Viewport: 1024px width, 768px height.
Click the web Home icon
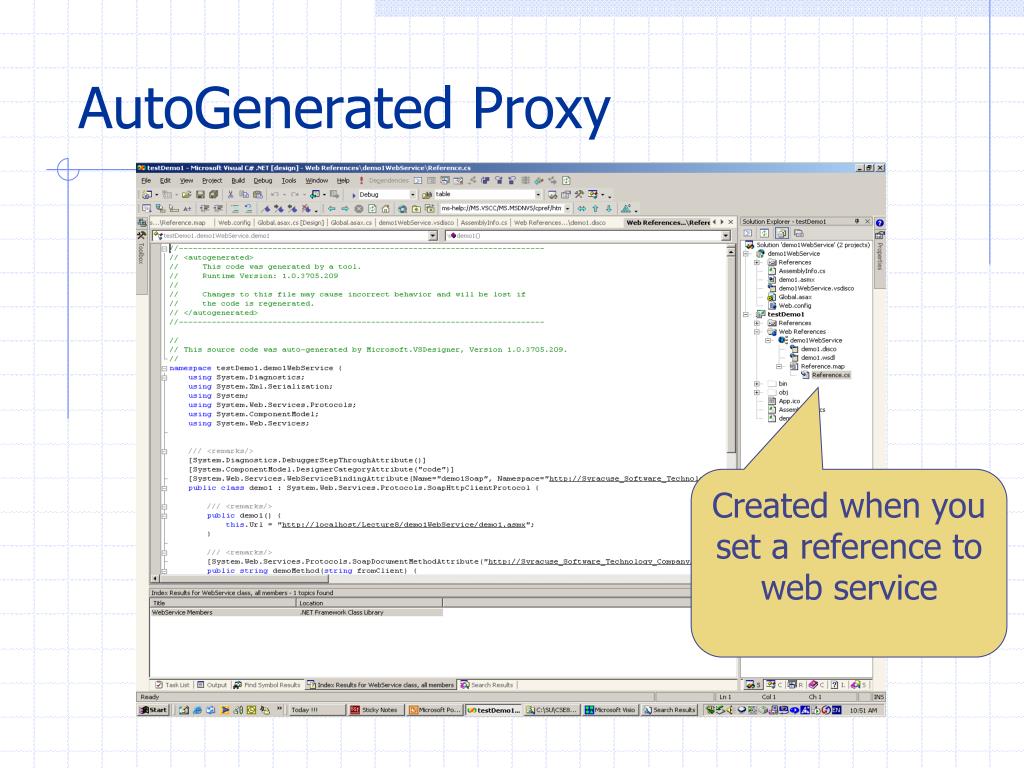[385, 209]
